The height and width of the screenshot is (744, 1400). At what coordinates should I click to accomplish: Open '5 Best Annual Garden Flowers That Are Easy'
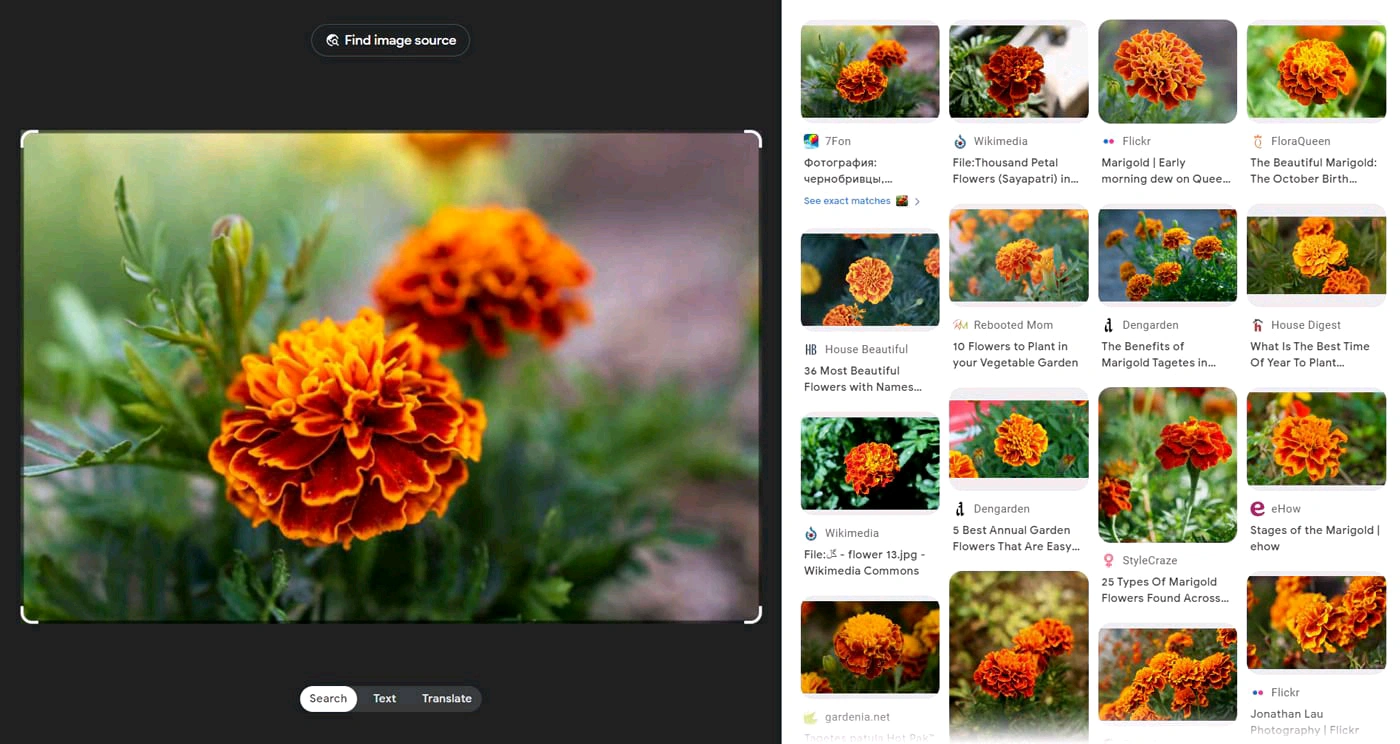click(1016, 539)
